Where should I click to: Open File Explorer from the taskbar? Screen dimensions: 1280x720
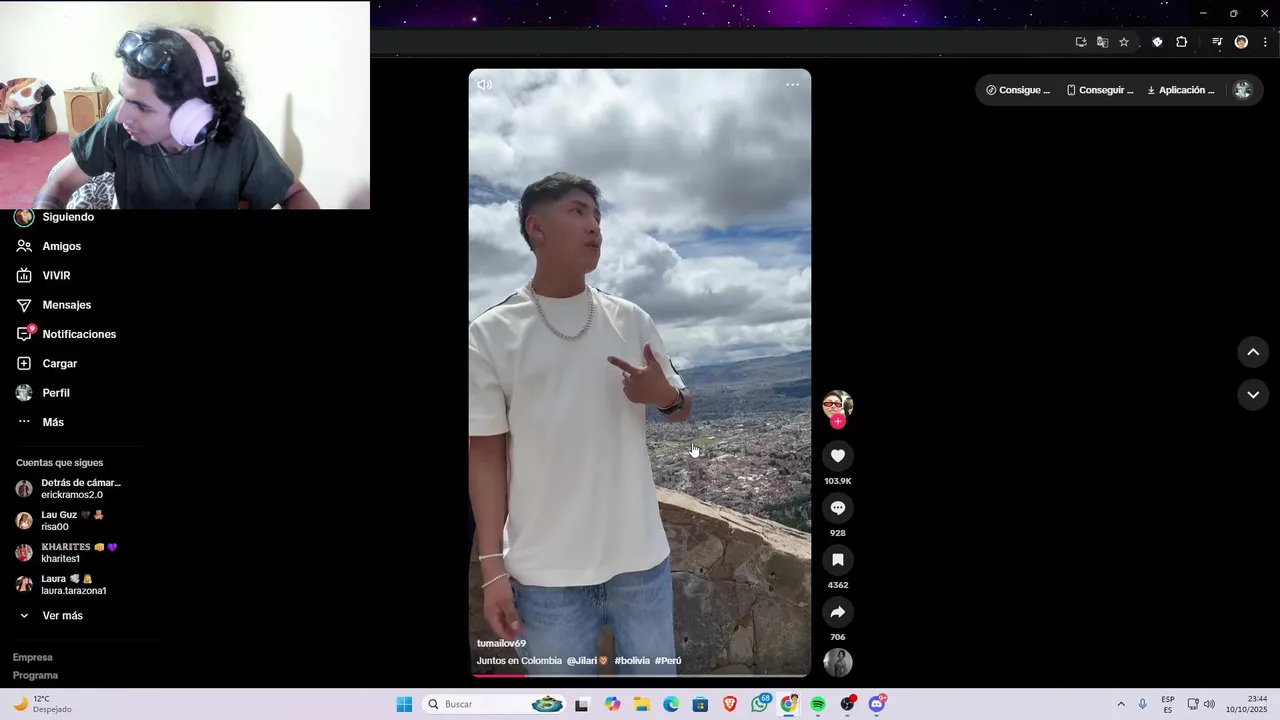tap(642, 704)
